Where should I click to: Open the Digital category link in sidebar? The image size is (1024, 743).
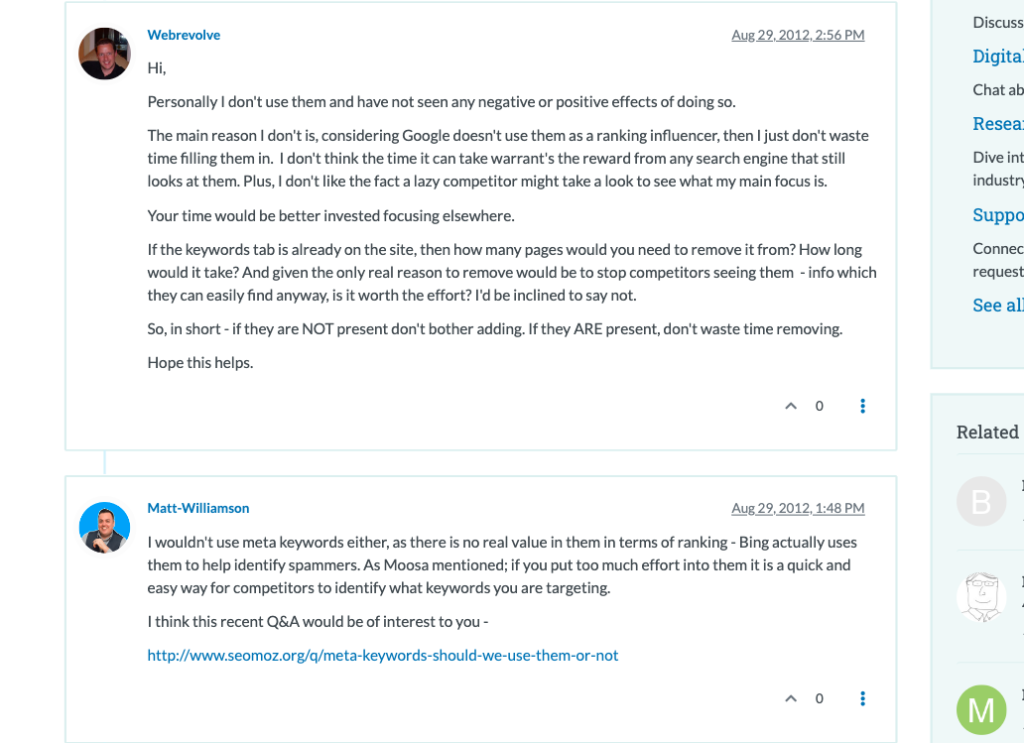[998, 56]
